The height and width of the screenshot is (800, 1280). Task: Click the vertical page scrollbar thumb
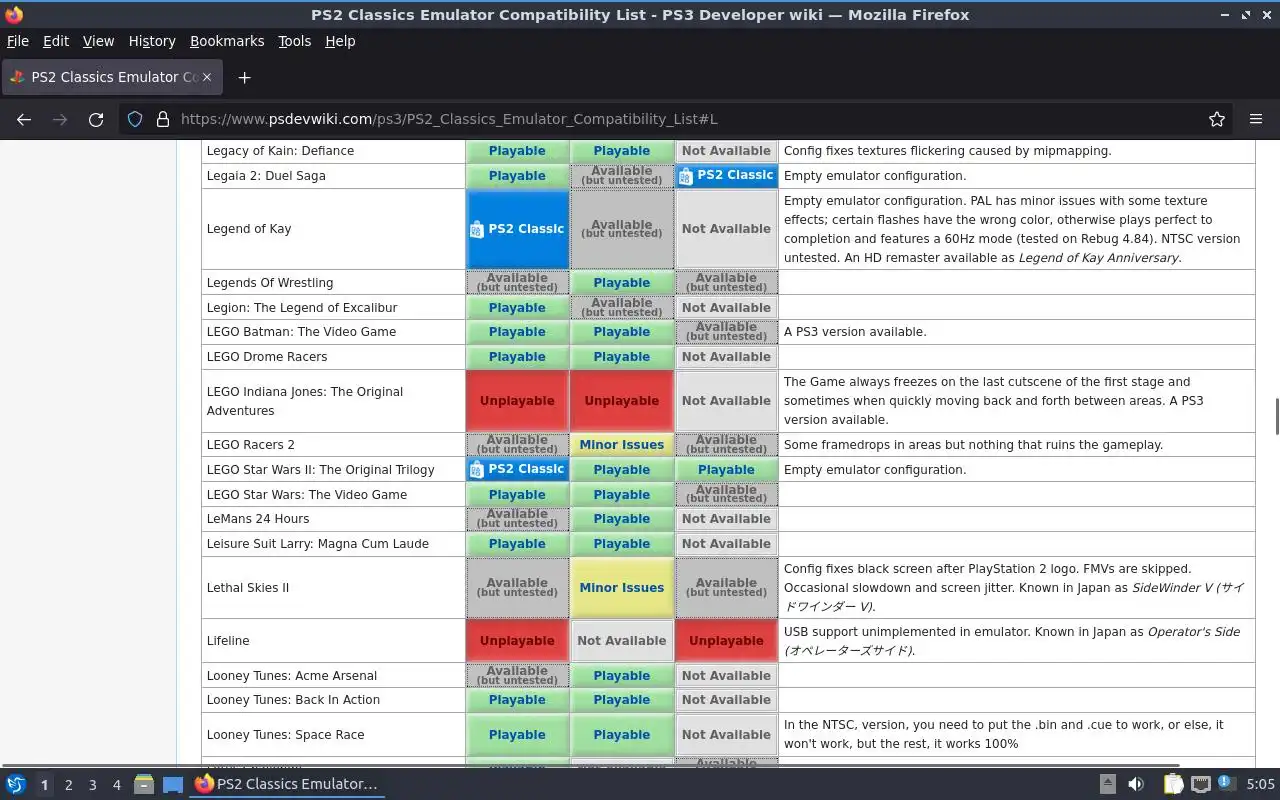pos(1276,415)
